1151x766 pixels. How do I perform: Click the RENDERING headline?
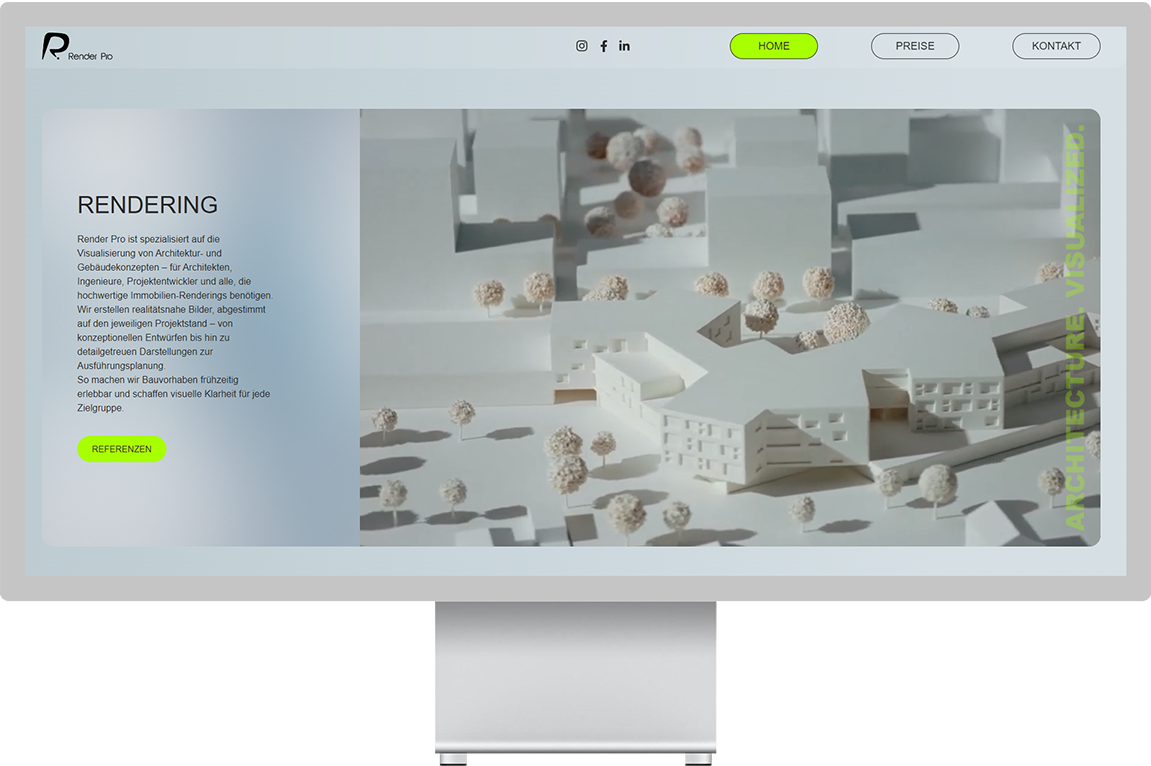147,205
